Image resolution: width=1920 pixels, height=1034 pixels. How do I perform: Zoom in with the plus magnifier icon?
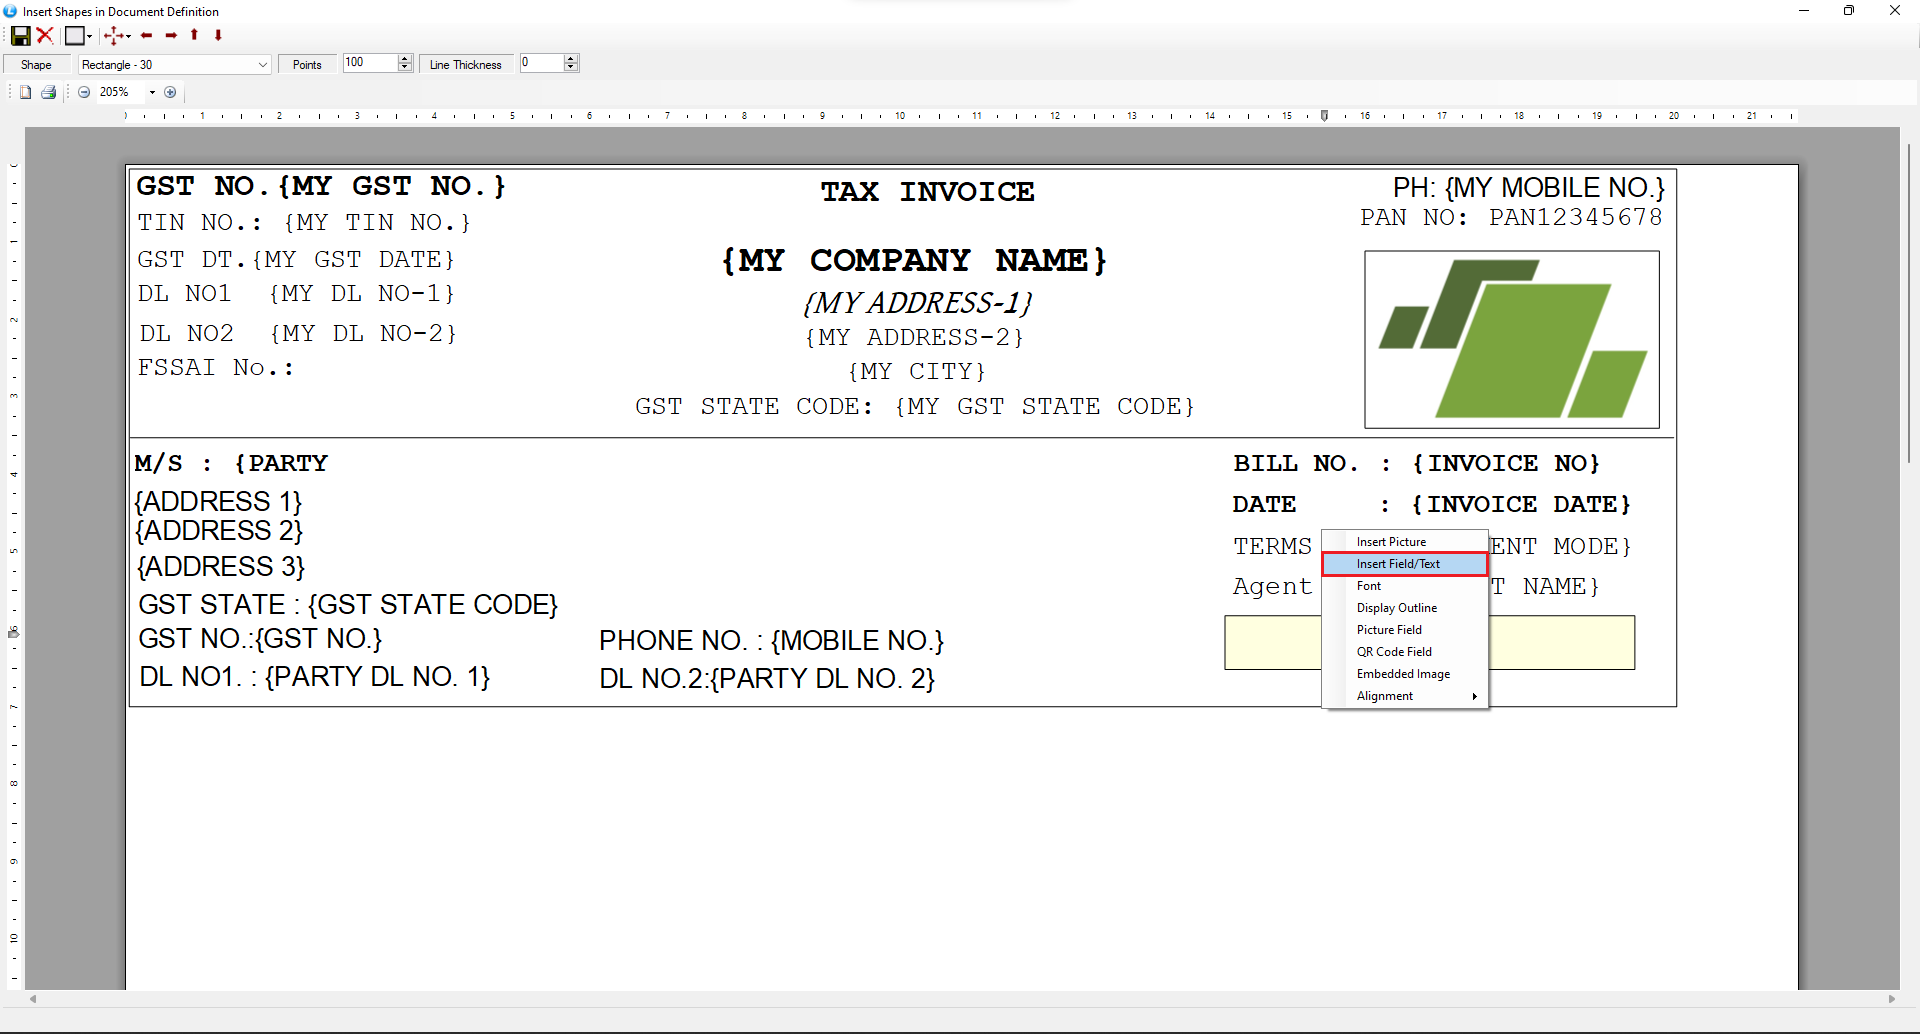click(x=170, y=92)
